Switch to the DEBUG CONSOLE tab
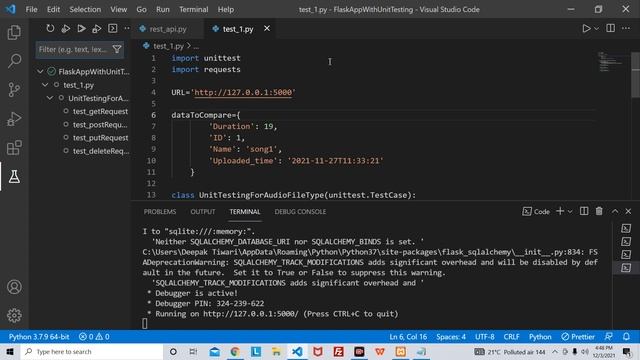The image size is (640, 360). tap(300, 211)
